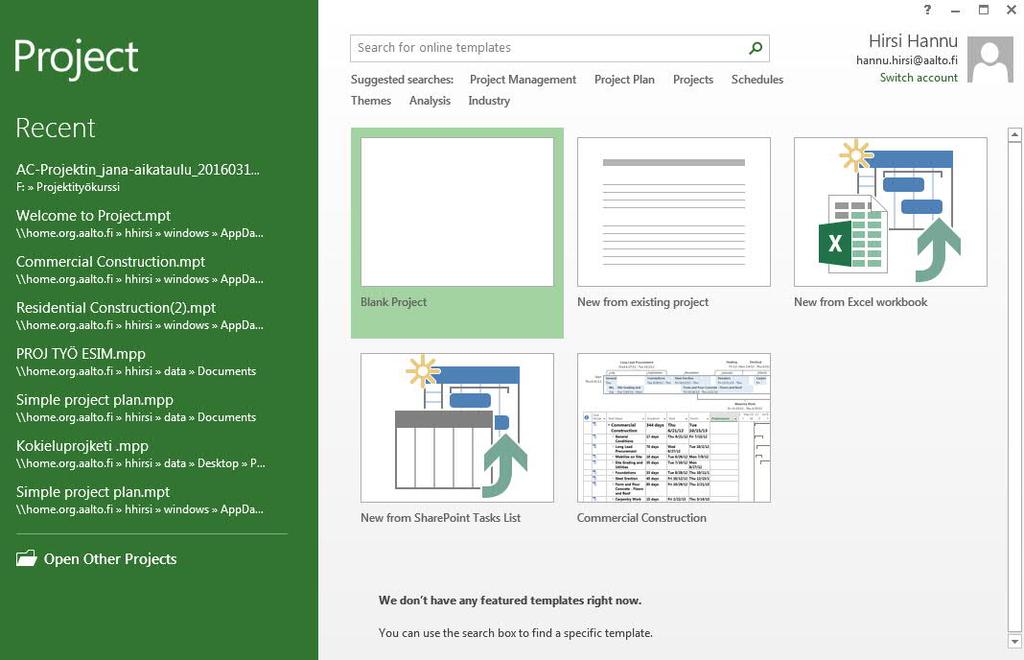Search suggested term Project Plan
The image size is (1024, 660).
624,80
